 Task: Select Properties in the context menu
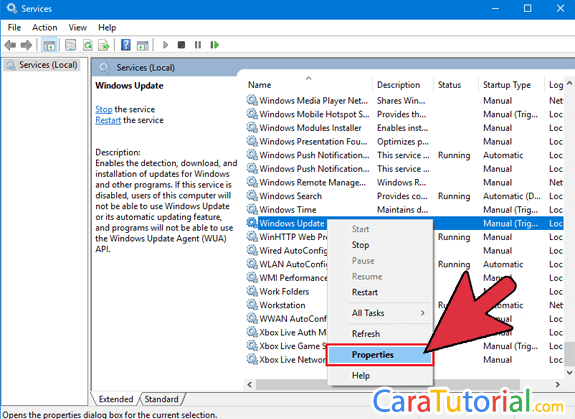380,354
